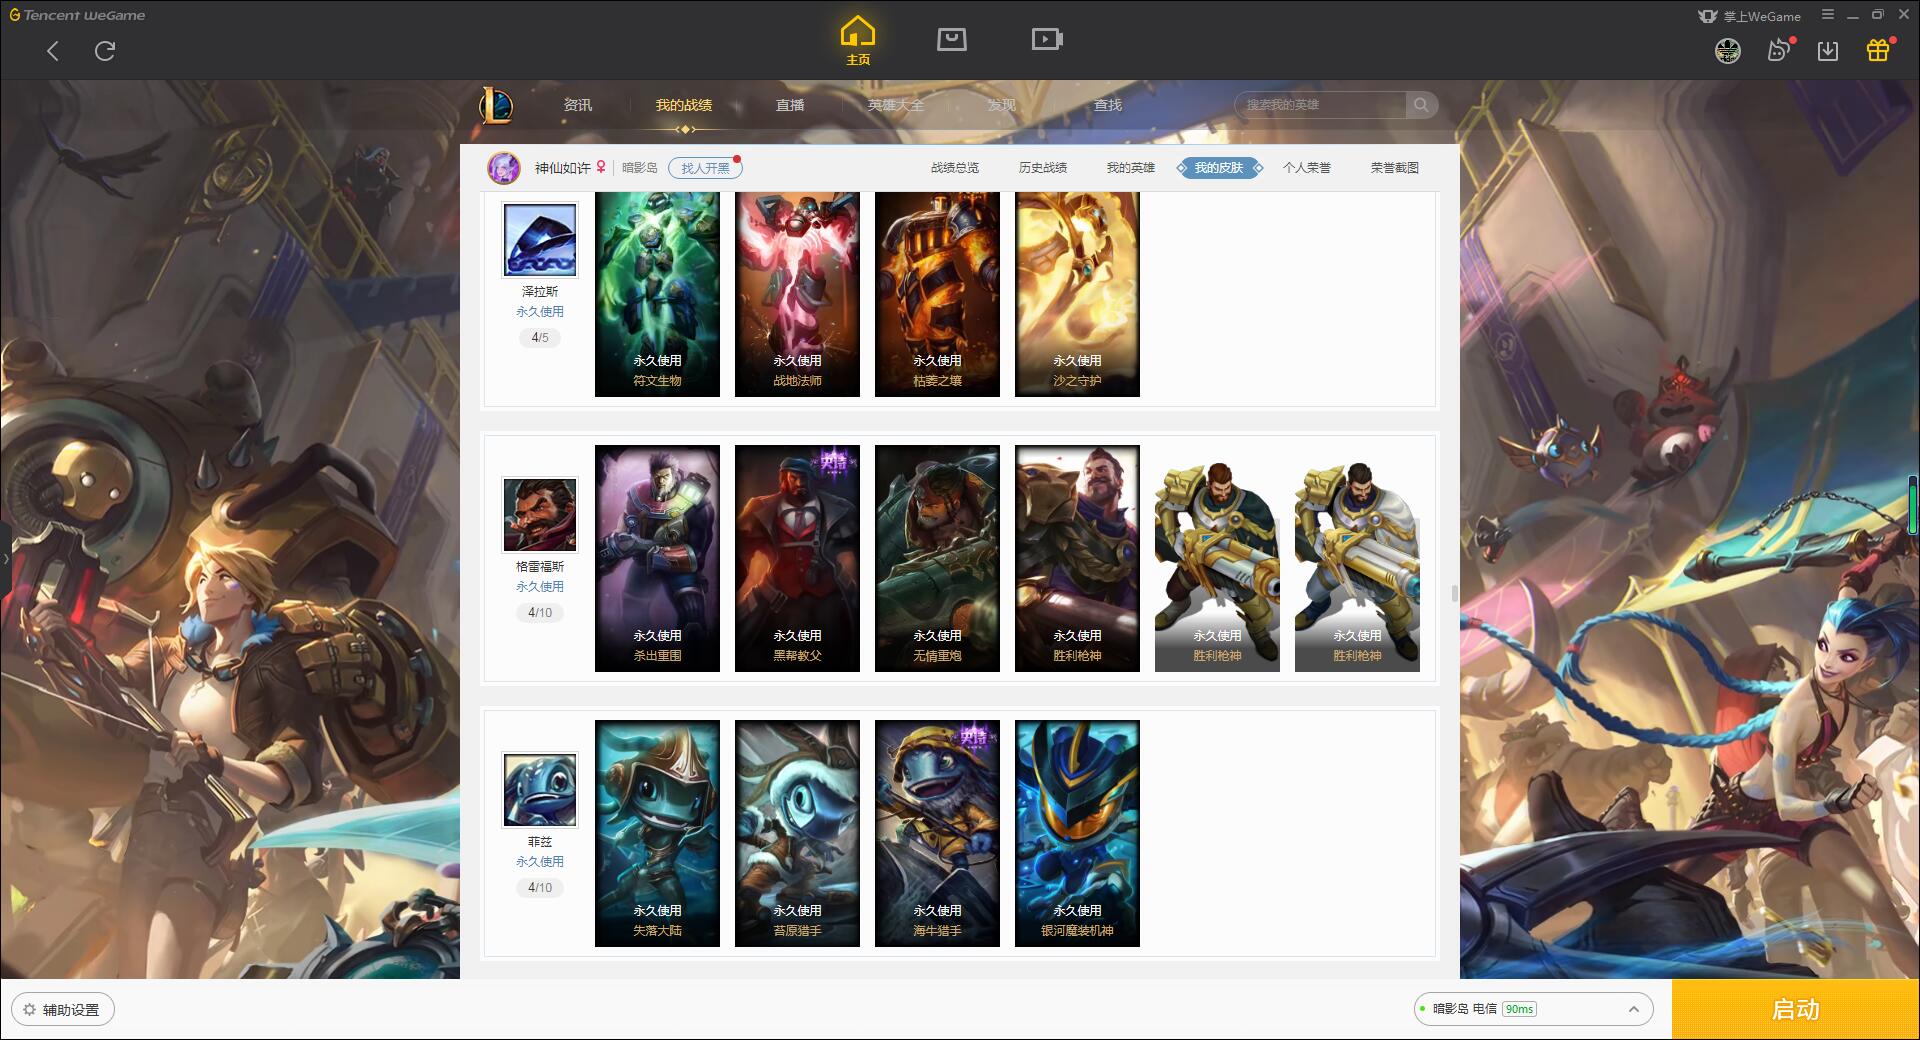Select the 黑帮教父 skin thumbnail
The width and height of the screenshot is (1920, 1040).
[x=797, y=558]
